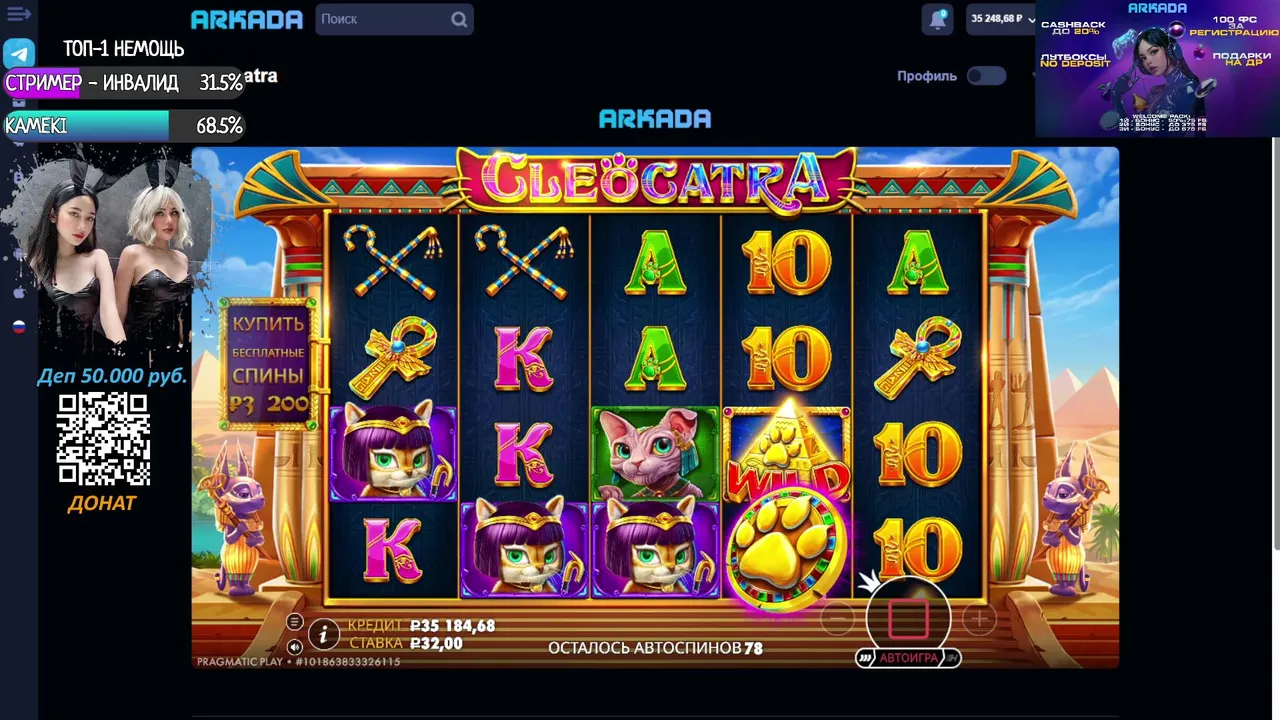Click the search magnifier icon
This screenshot has height=720, width=1280.
point(458,19)
